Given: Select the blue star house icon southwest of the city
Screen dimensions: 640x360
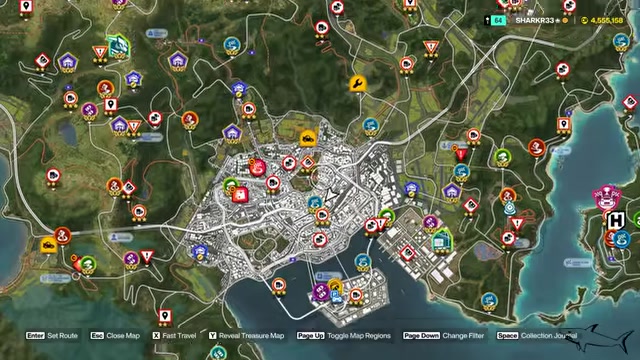Looking at the screenshot, I should pos(200,251).
